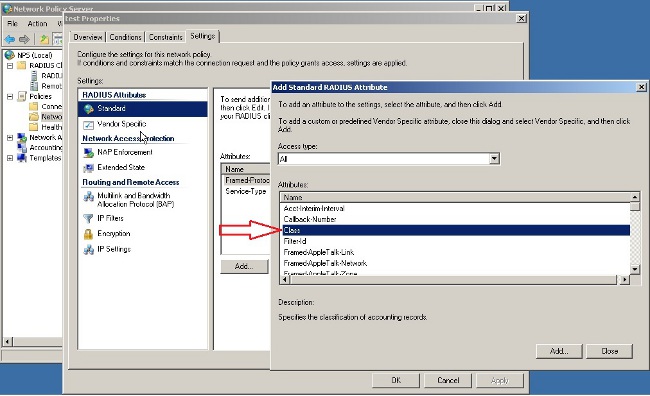Screen dimensions: 650x396
Task: Click Close in the RADIUS Attribute dialog
Action: click(x=609, y=351)
